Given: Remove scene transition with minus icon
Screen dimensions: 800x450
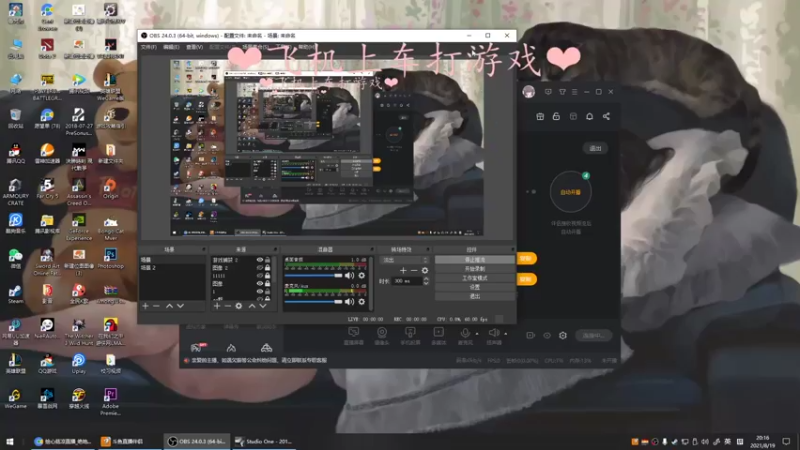Looking at the screenshot, I should [x=414, y=270].
